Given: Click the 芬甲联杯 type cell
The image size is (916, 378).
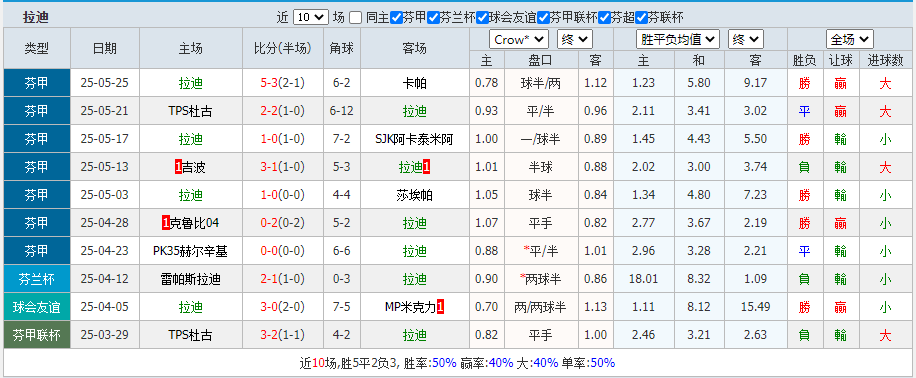Looking at the screenshot, I should coord(37,335).
